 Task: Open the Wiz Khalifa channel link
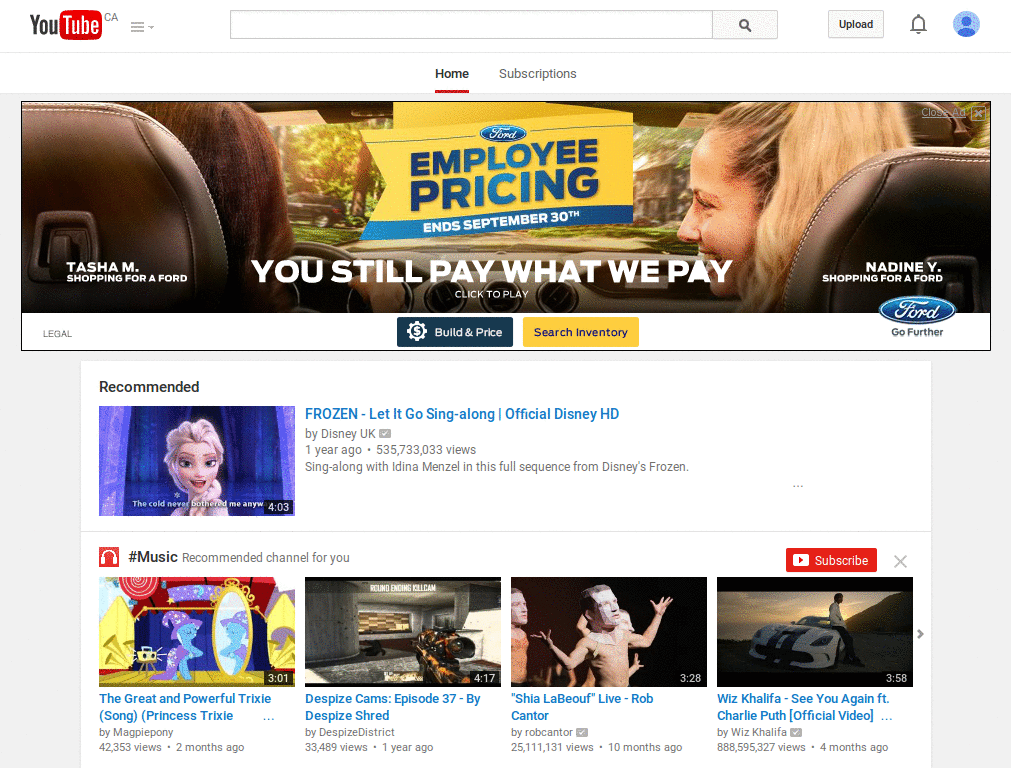(x=758, y=732)
